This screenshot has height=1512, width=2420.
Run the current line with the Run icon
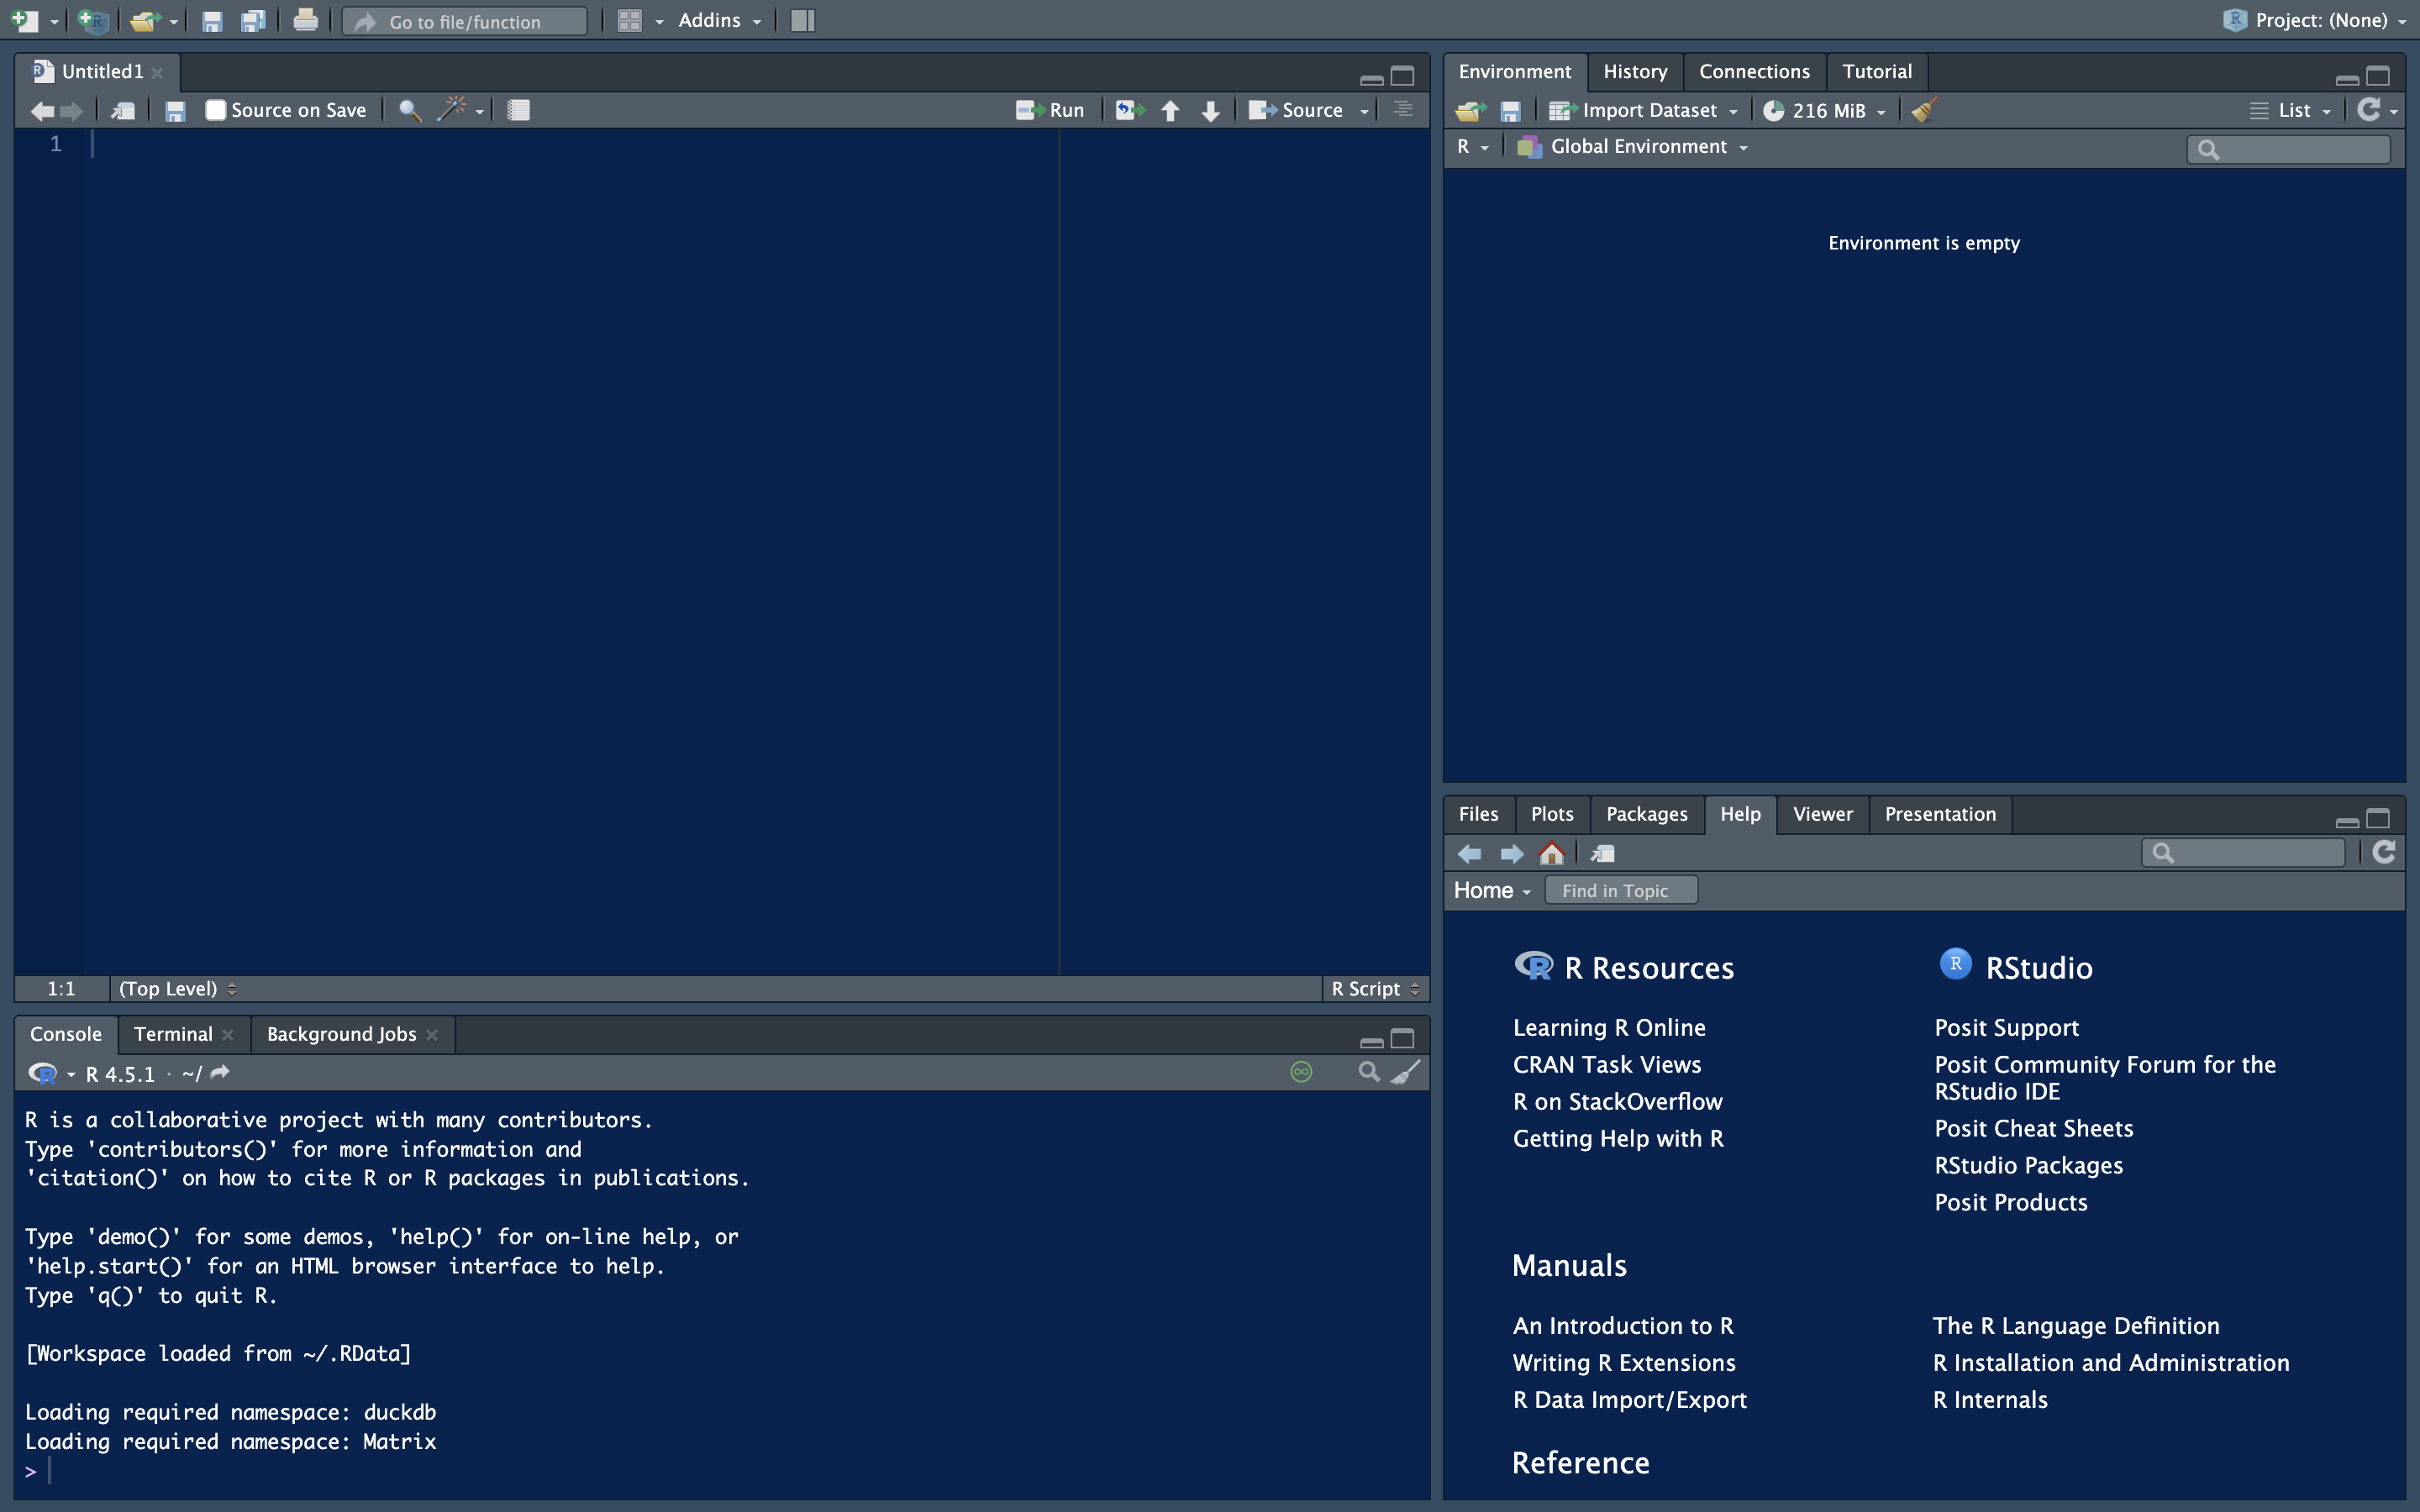click(1051, 110)
